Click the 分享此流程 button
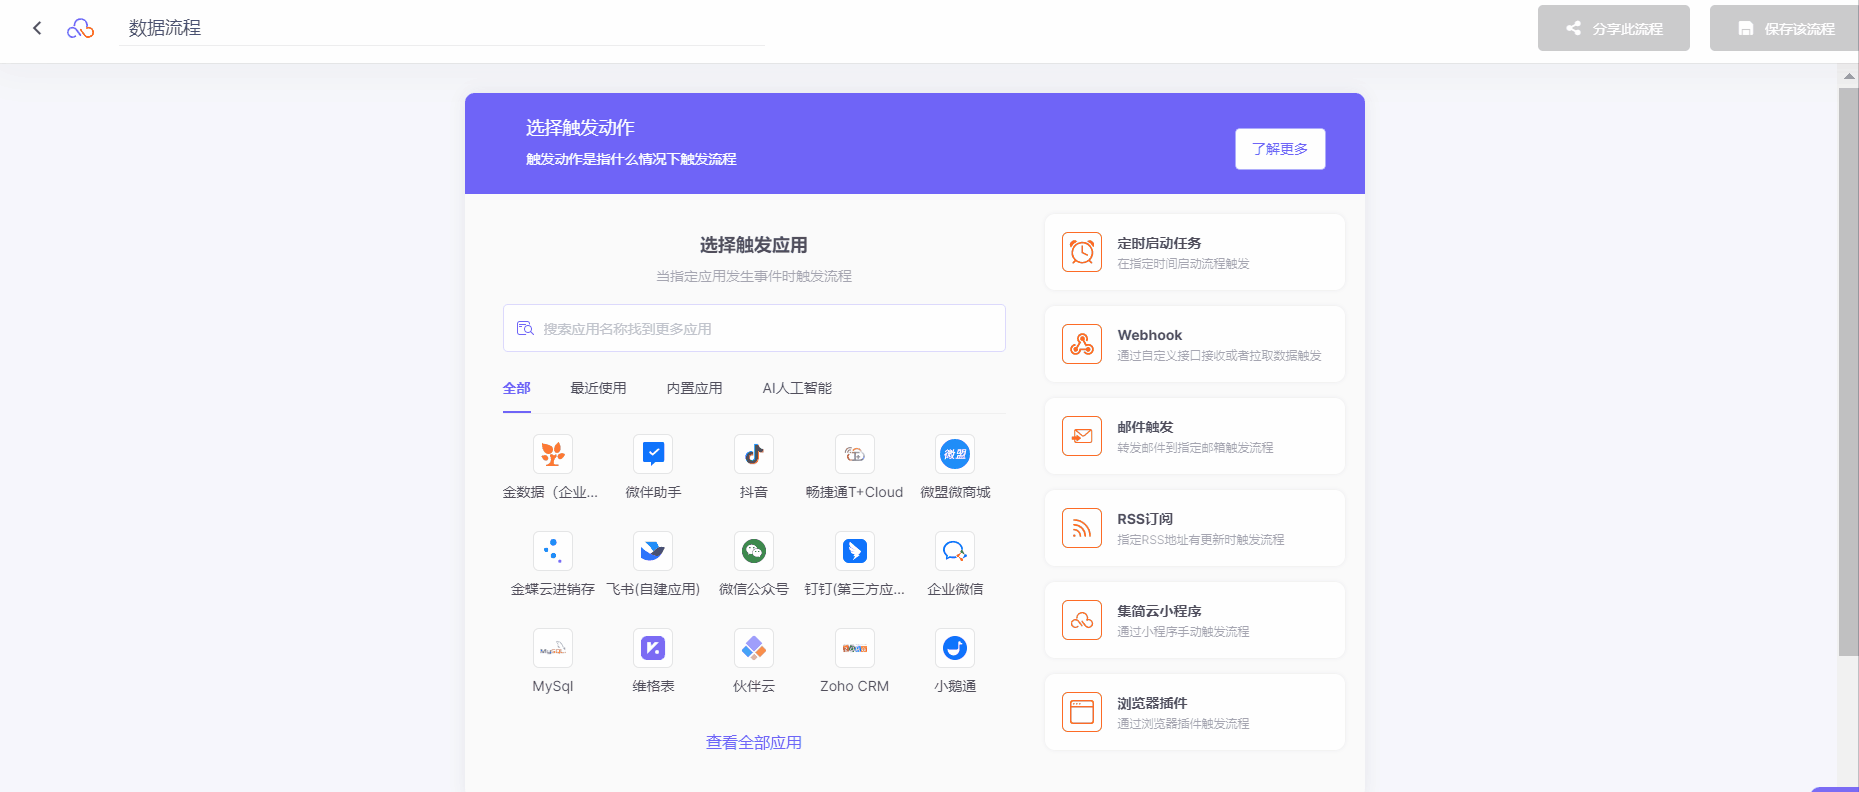The image size is (1859, 792). [1614, 28]
